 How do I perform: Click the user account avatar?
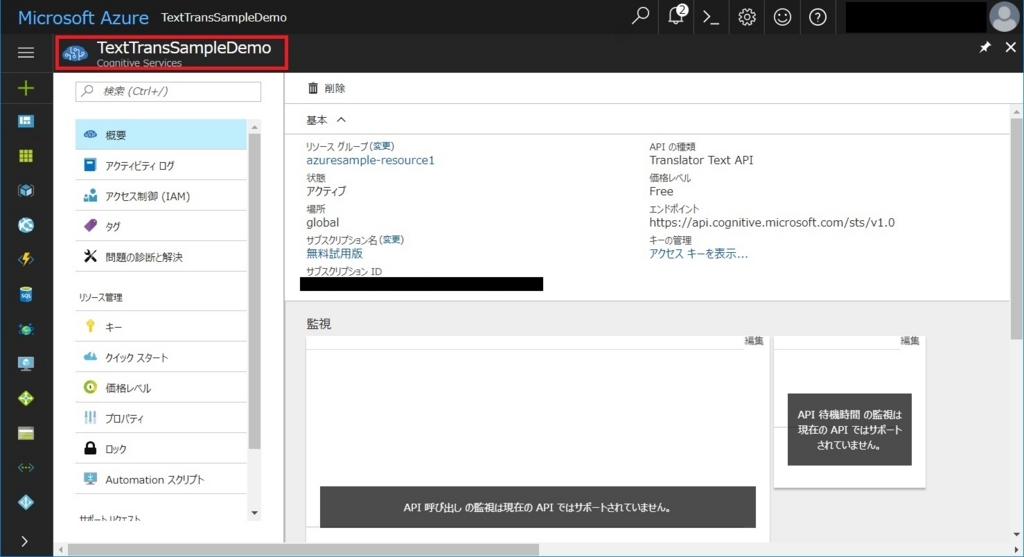pyautogui.click(x=1004, y=16)
